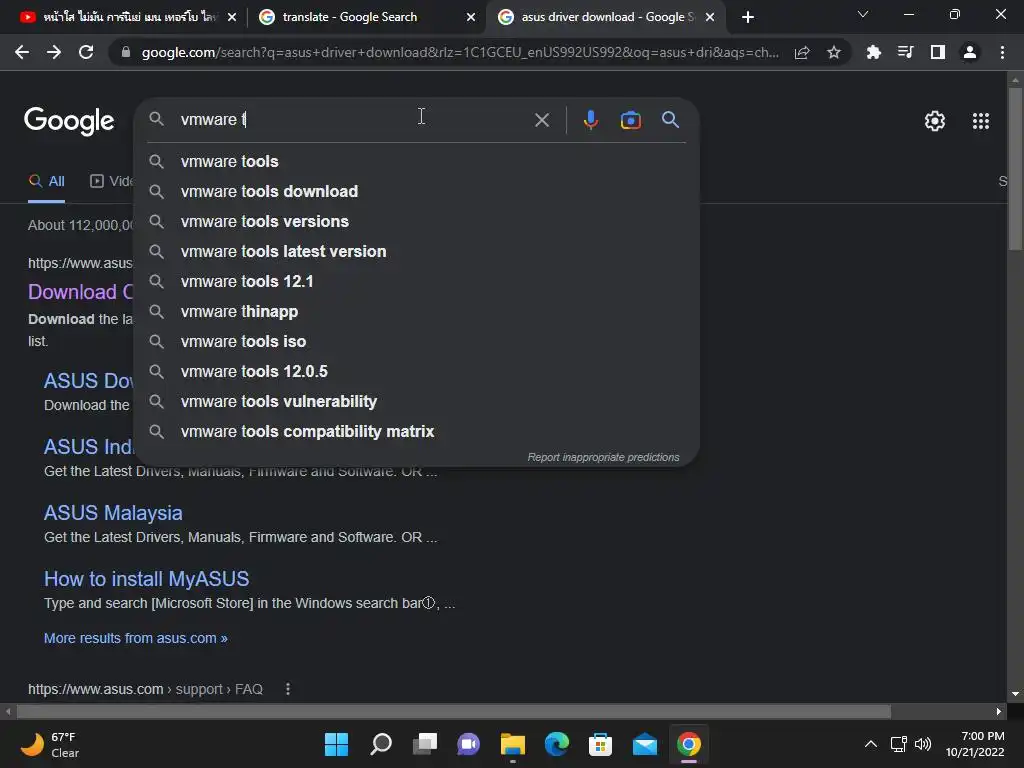Image resolution: width=1024 pixels, height=768 pixels.
Task: Start voice search with microphone
Action: 590,120
